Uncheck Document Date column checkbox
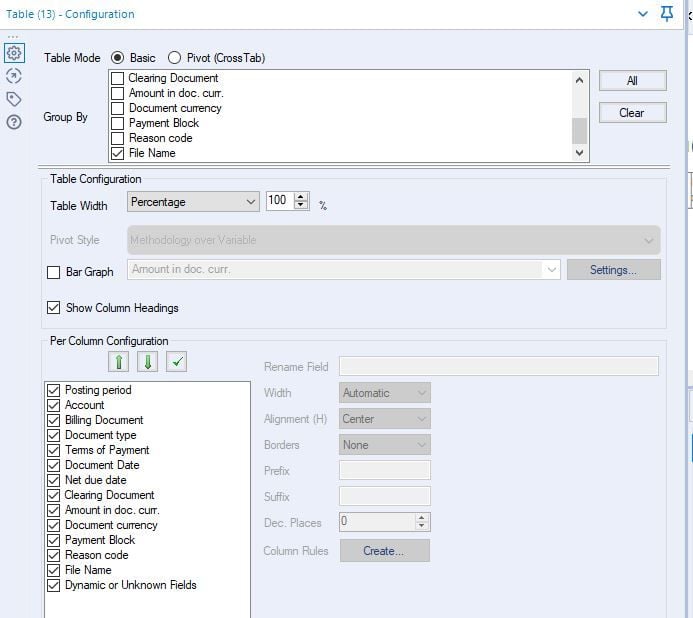The image size is (693, 618). (x=53, y=465)
